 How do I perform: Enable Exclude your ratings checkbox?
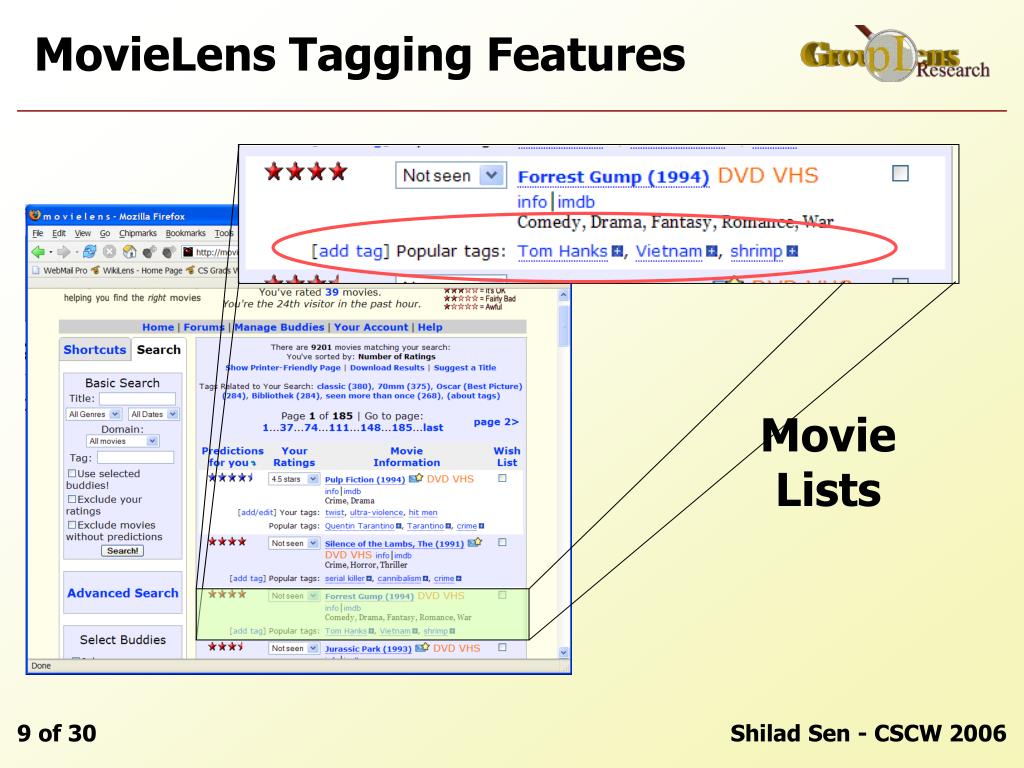72,499
